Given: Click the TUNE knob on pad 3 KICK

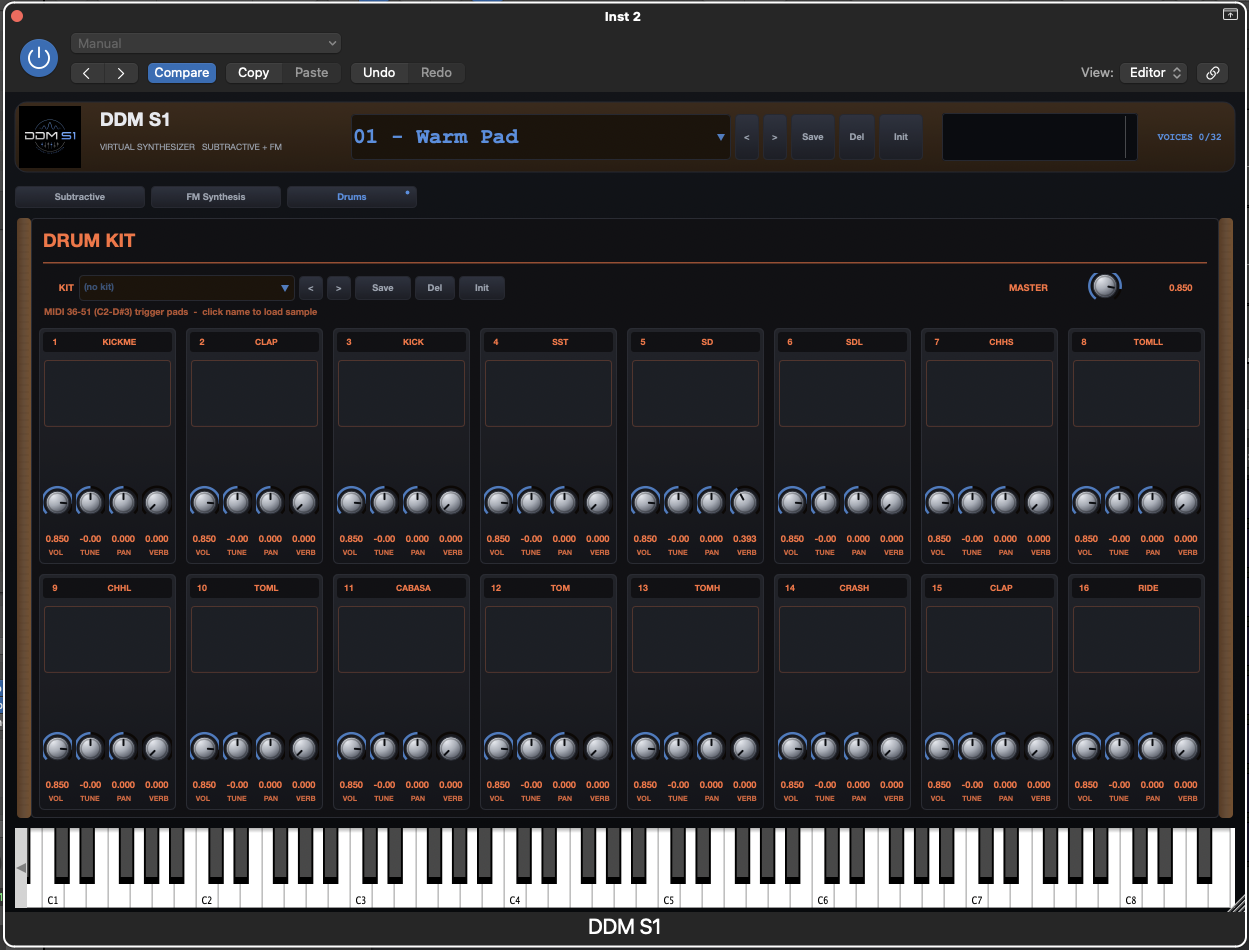Looking at the screenshot, I should [384, 502].
